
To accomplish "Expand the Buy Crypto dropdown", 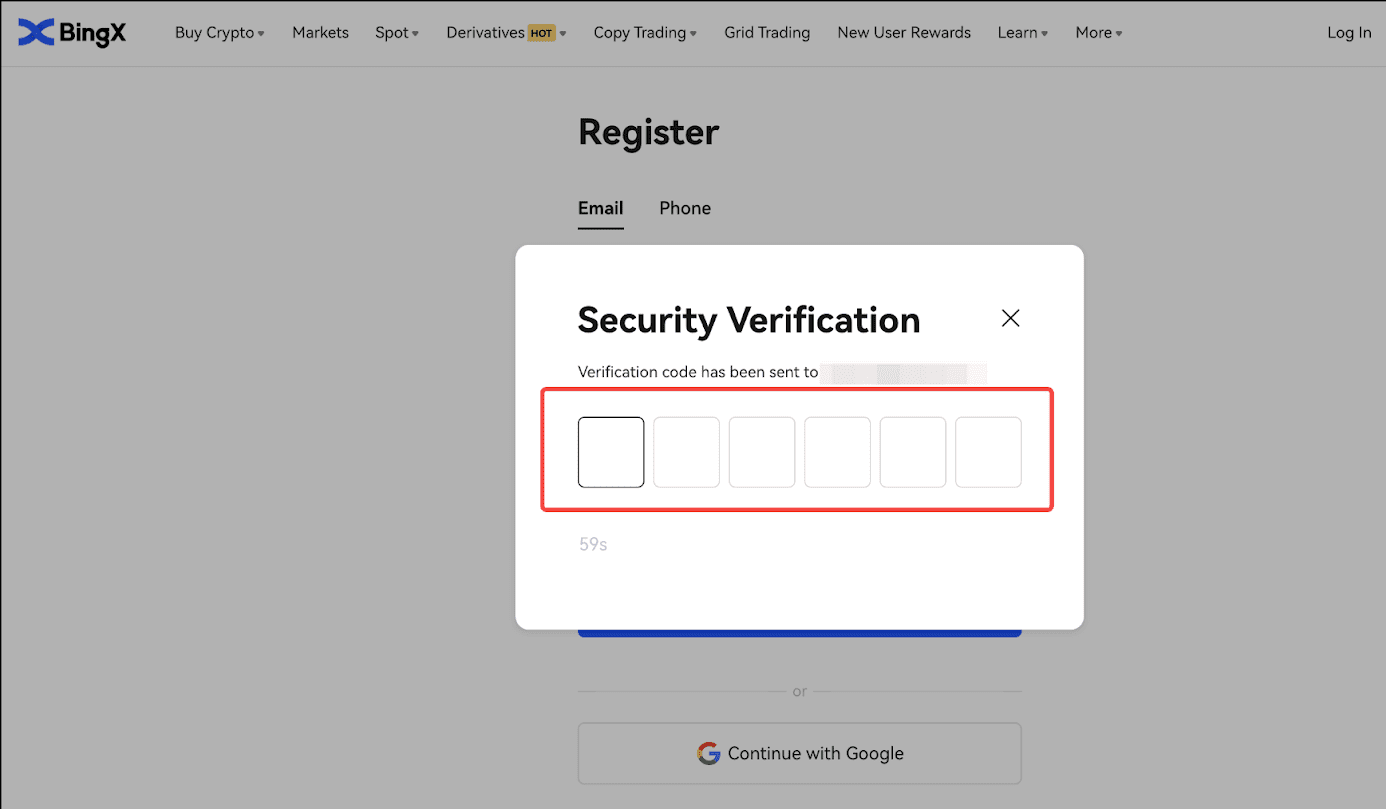I will pos(219,33).
